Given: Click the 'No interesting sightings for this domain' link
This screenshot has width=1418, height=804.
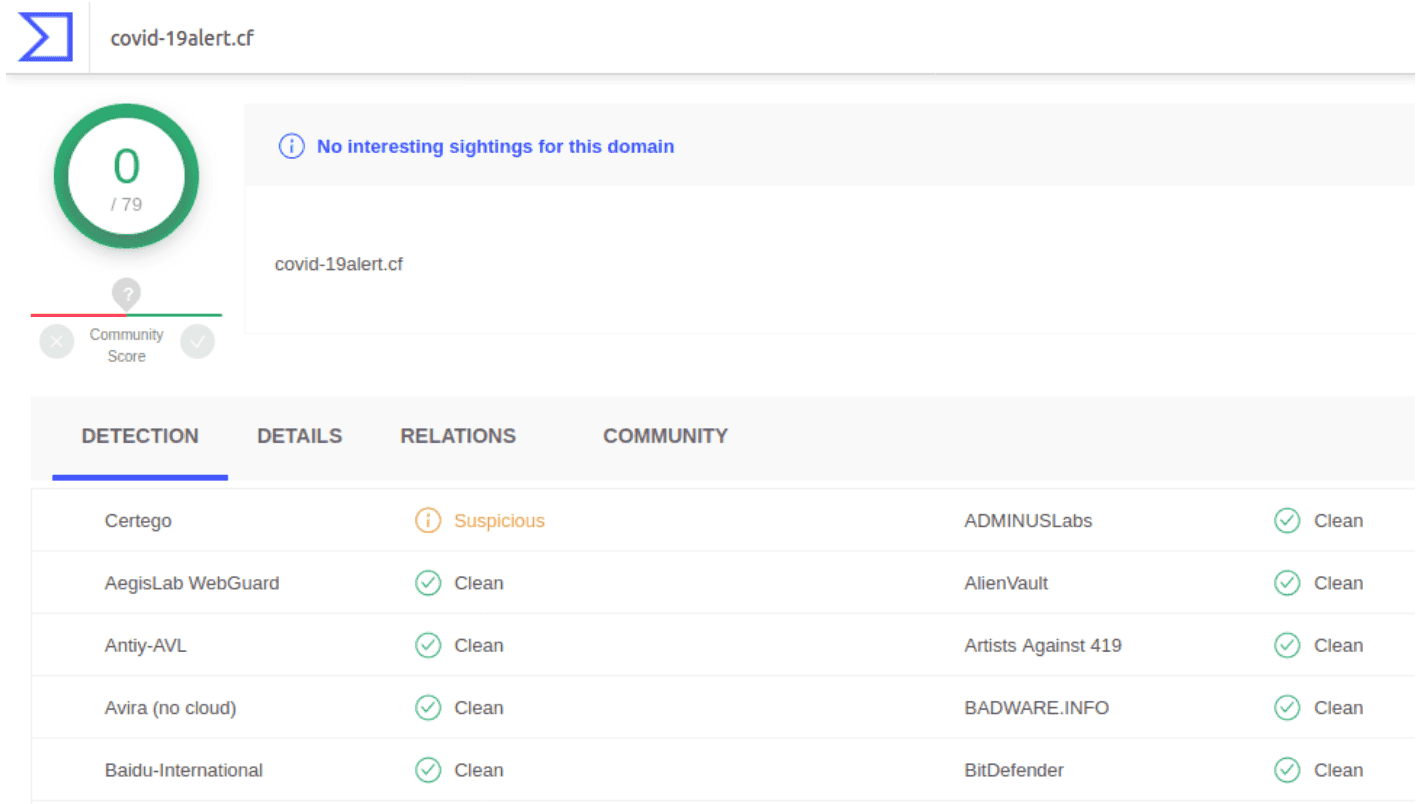Looking at the screenshot, I should click(495, 147).
